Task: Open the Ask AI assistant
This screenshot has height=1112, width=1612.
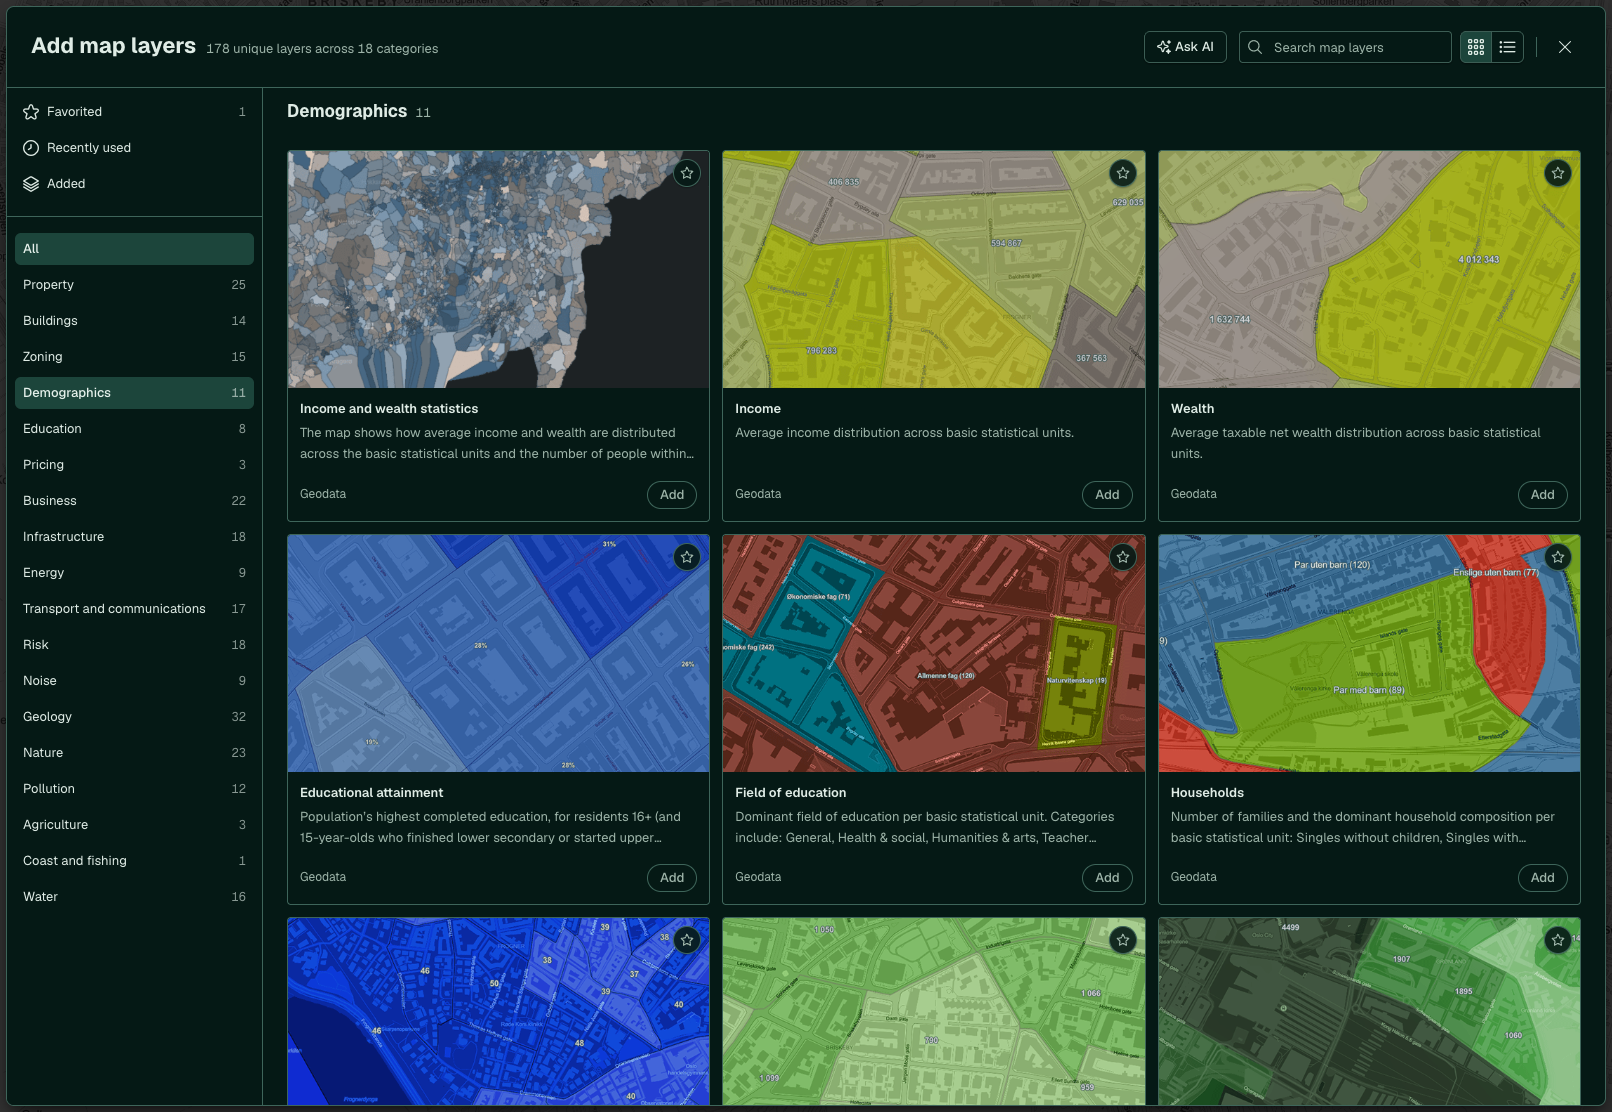Action: click(x=1185, y=47)
